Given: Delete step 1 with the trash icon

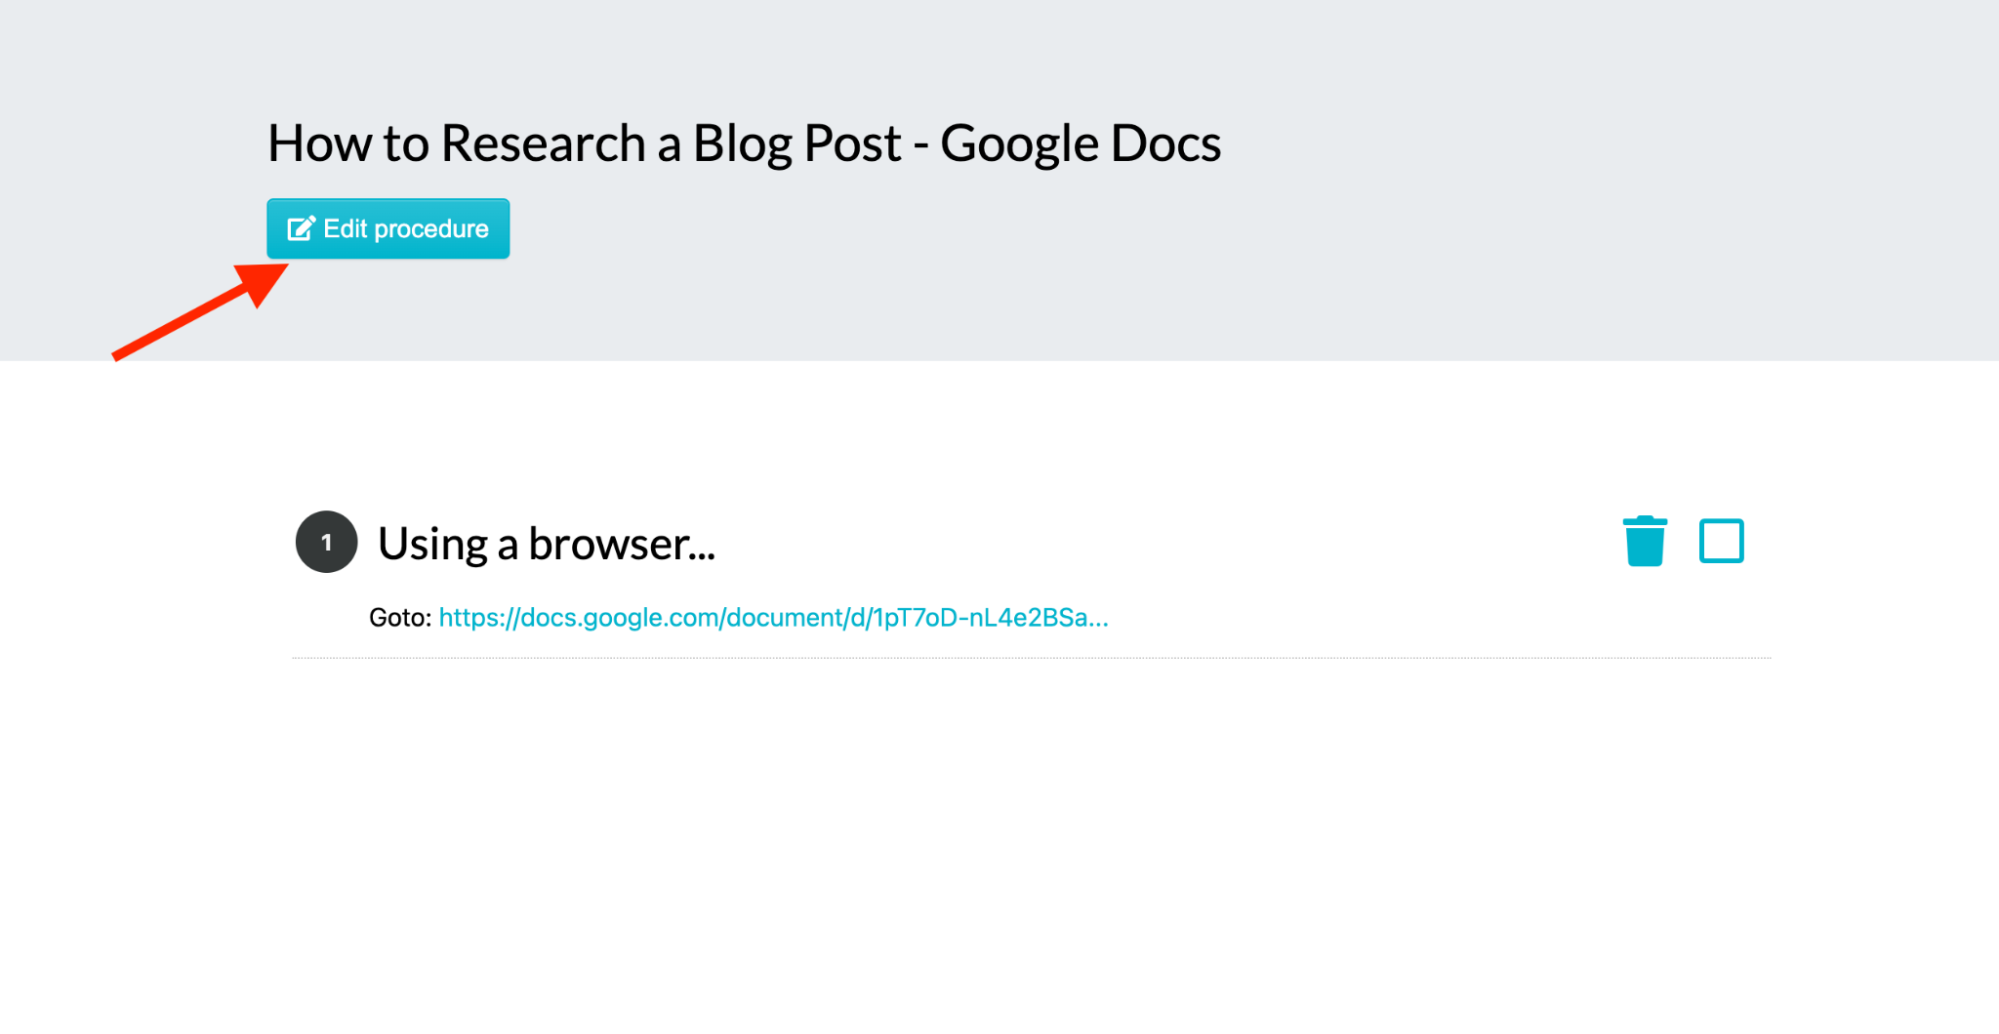Looking at the screenshot, I should (x=1644, y=541).
